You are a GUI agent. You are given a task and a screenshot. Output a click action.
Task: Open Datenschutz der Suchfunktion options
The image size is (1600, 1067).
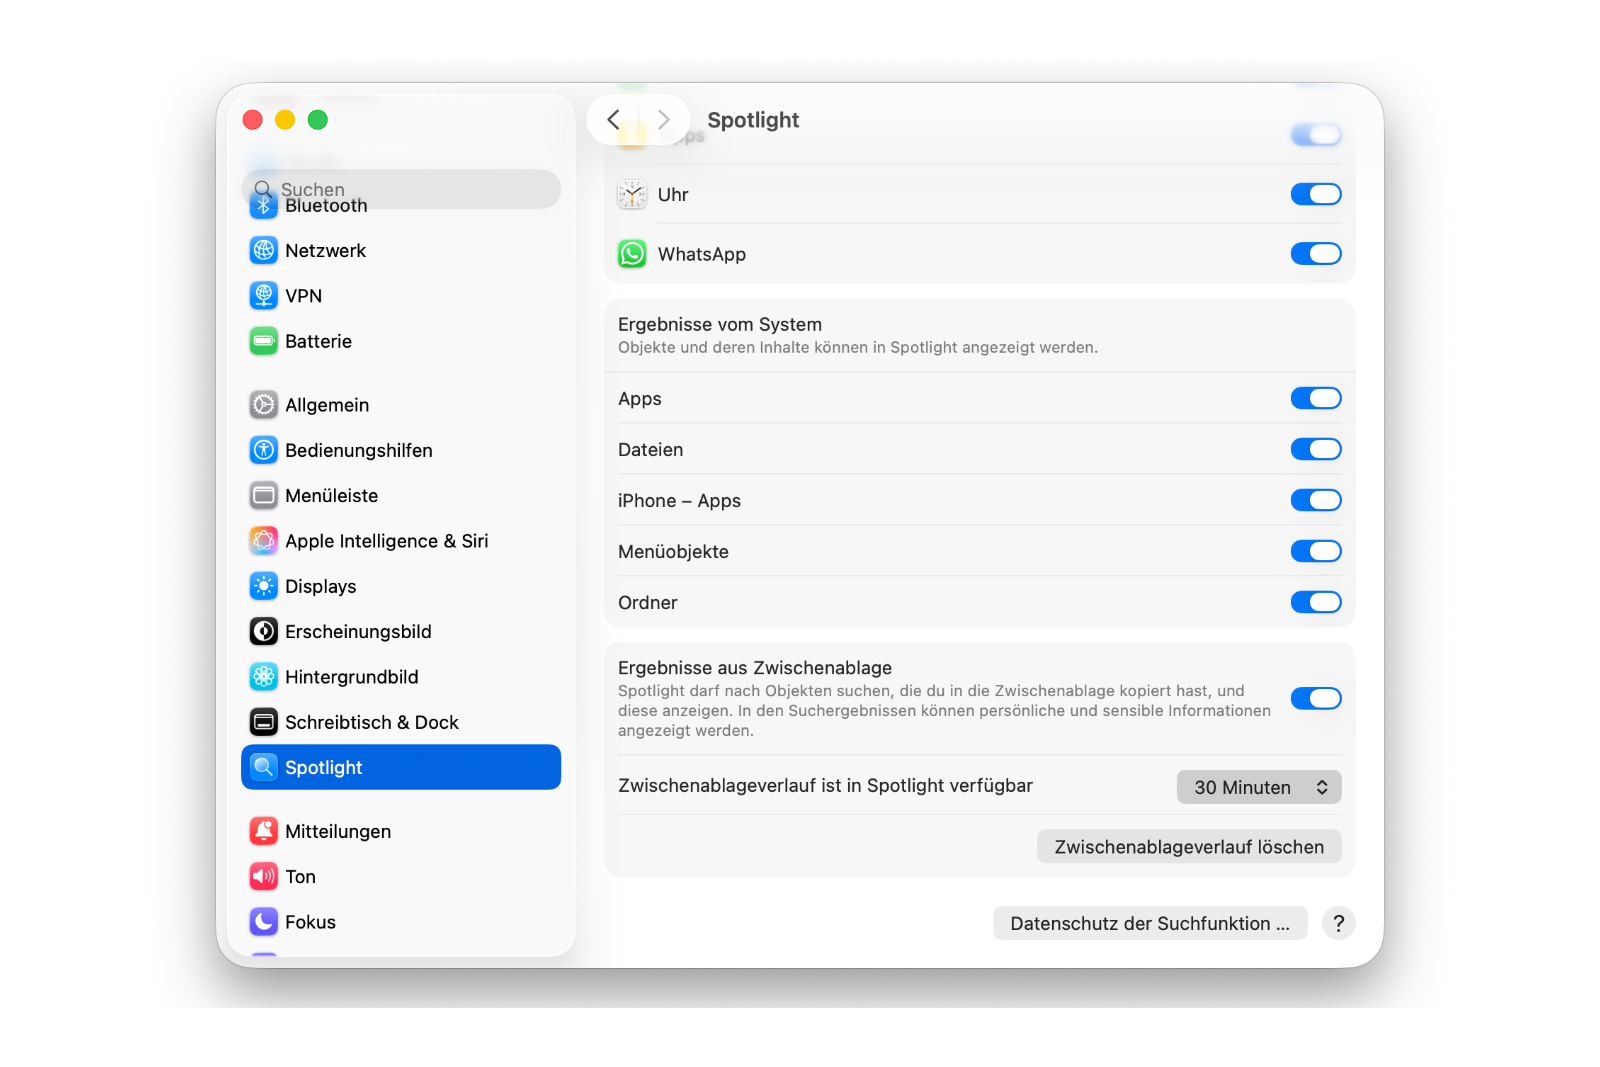pos(1149,922)
